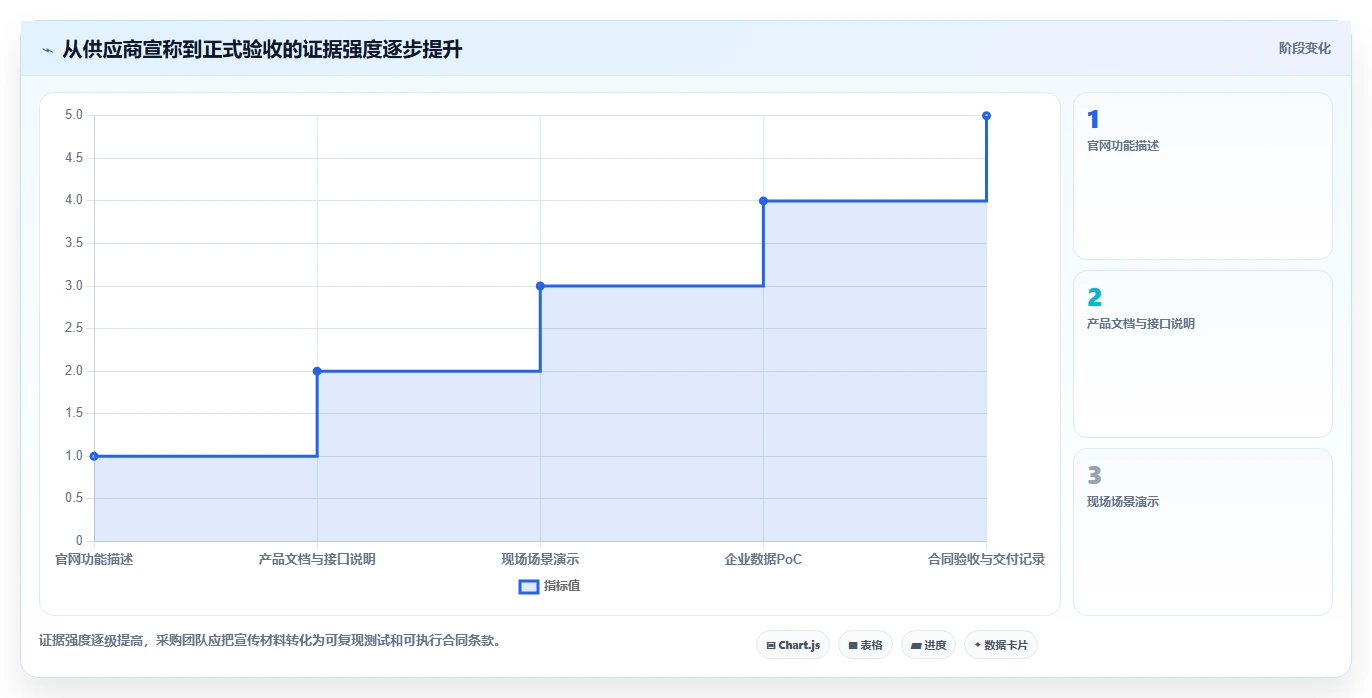
Task: Click the 合同验收与交付记录 x-axis label
Action: tap(986, 559)
